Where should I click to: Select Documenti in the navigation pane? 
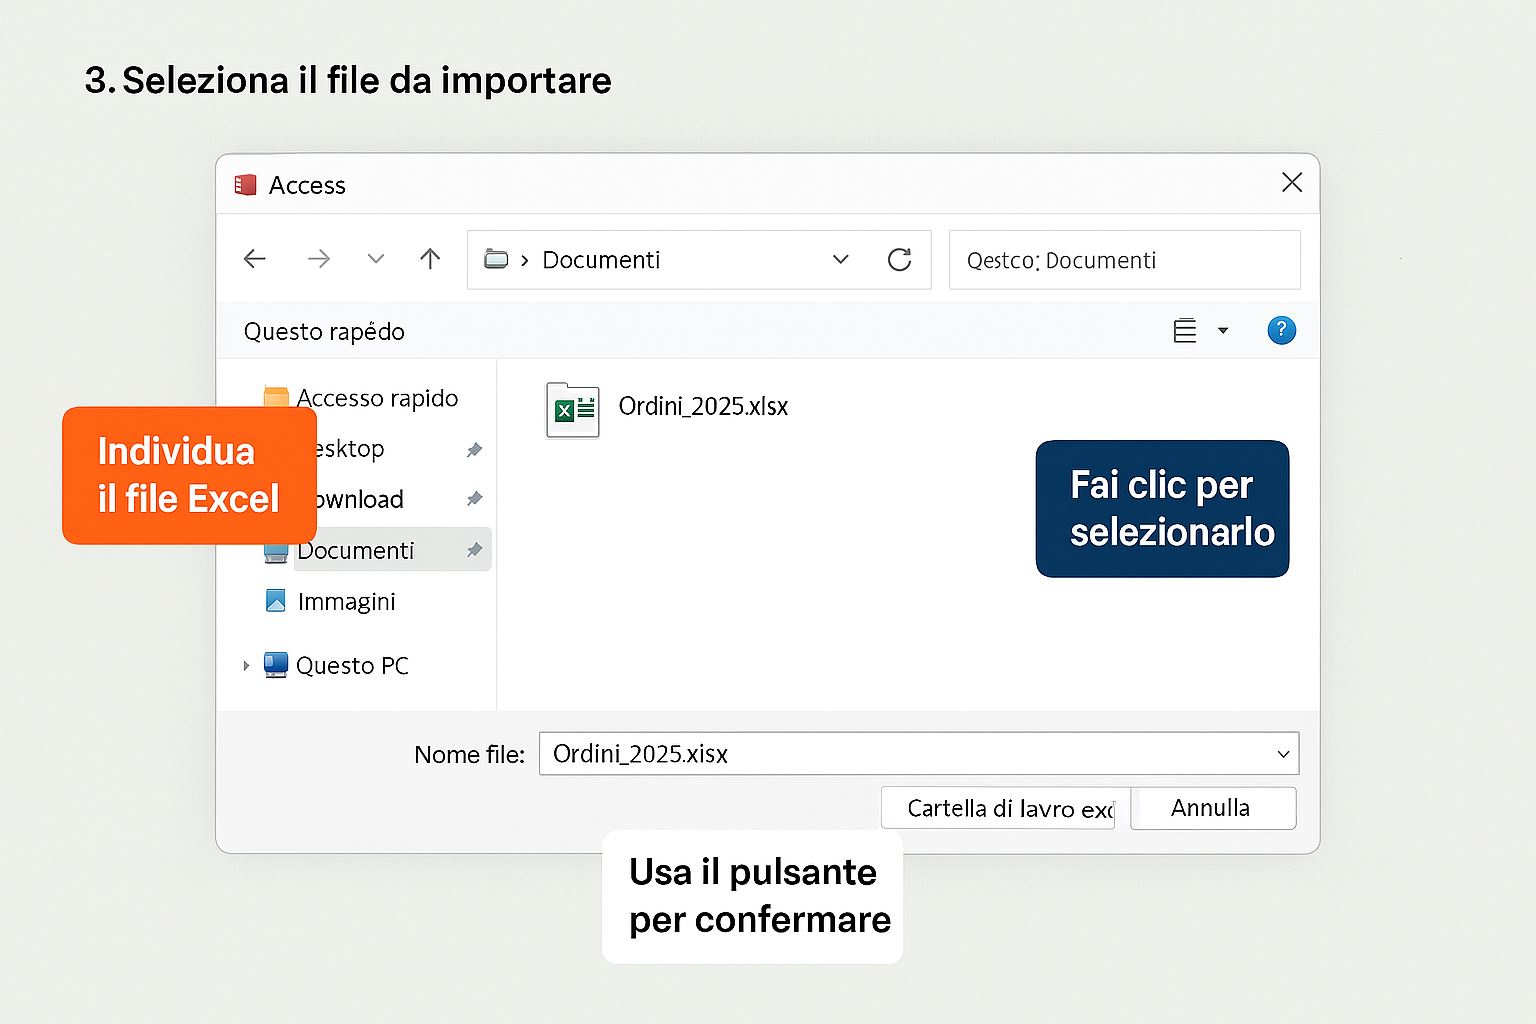[x=356, y=551]
